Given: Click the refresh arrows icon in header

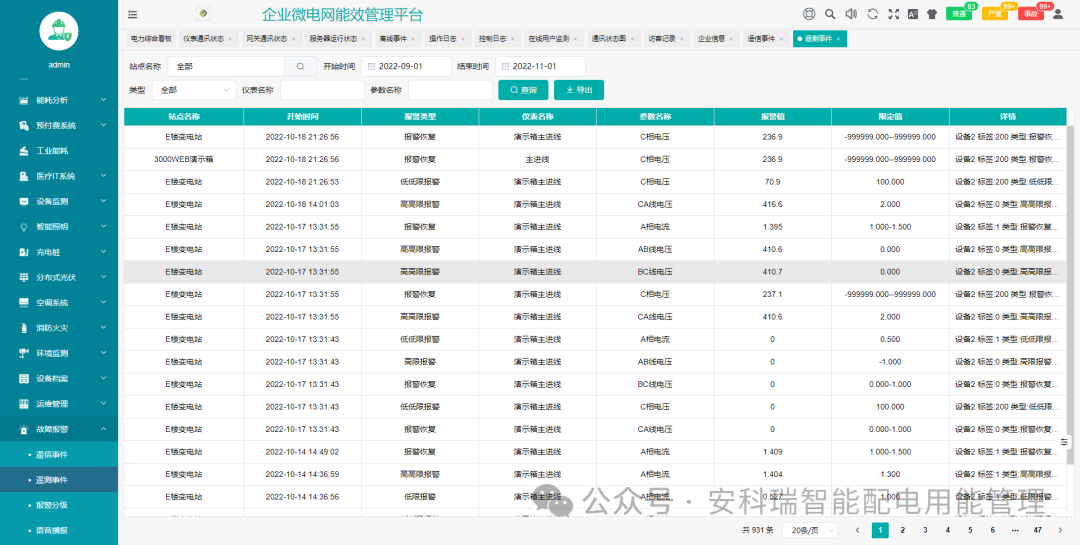Looking at the screenshot, I should click(x=872, y=14).
